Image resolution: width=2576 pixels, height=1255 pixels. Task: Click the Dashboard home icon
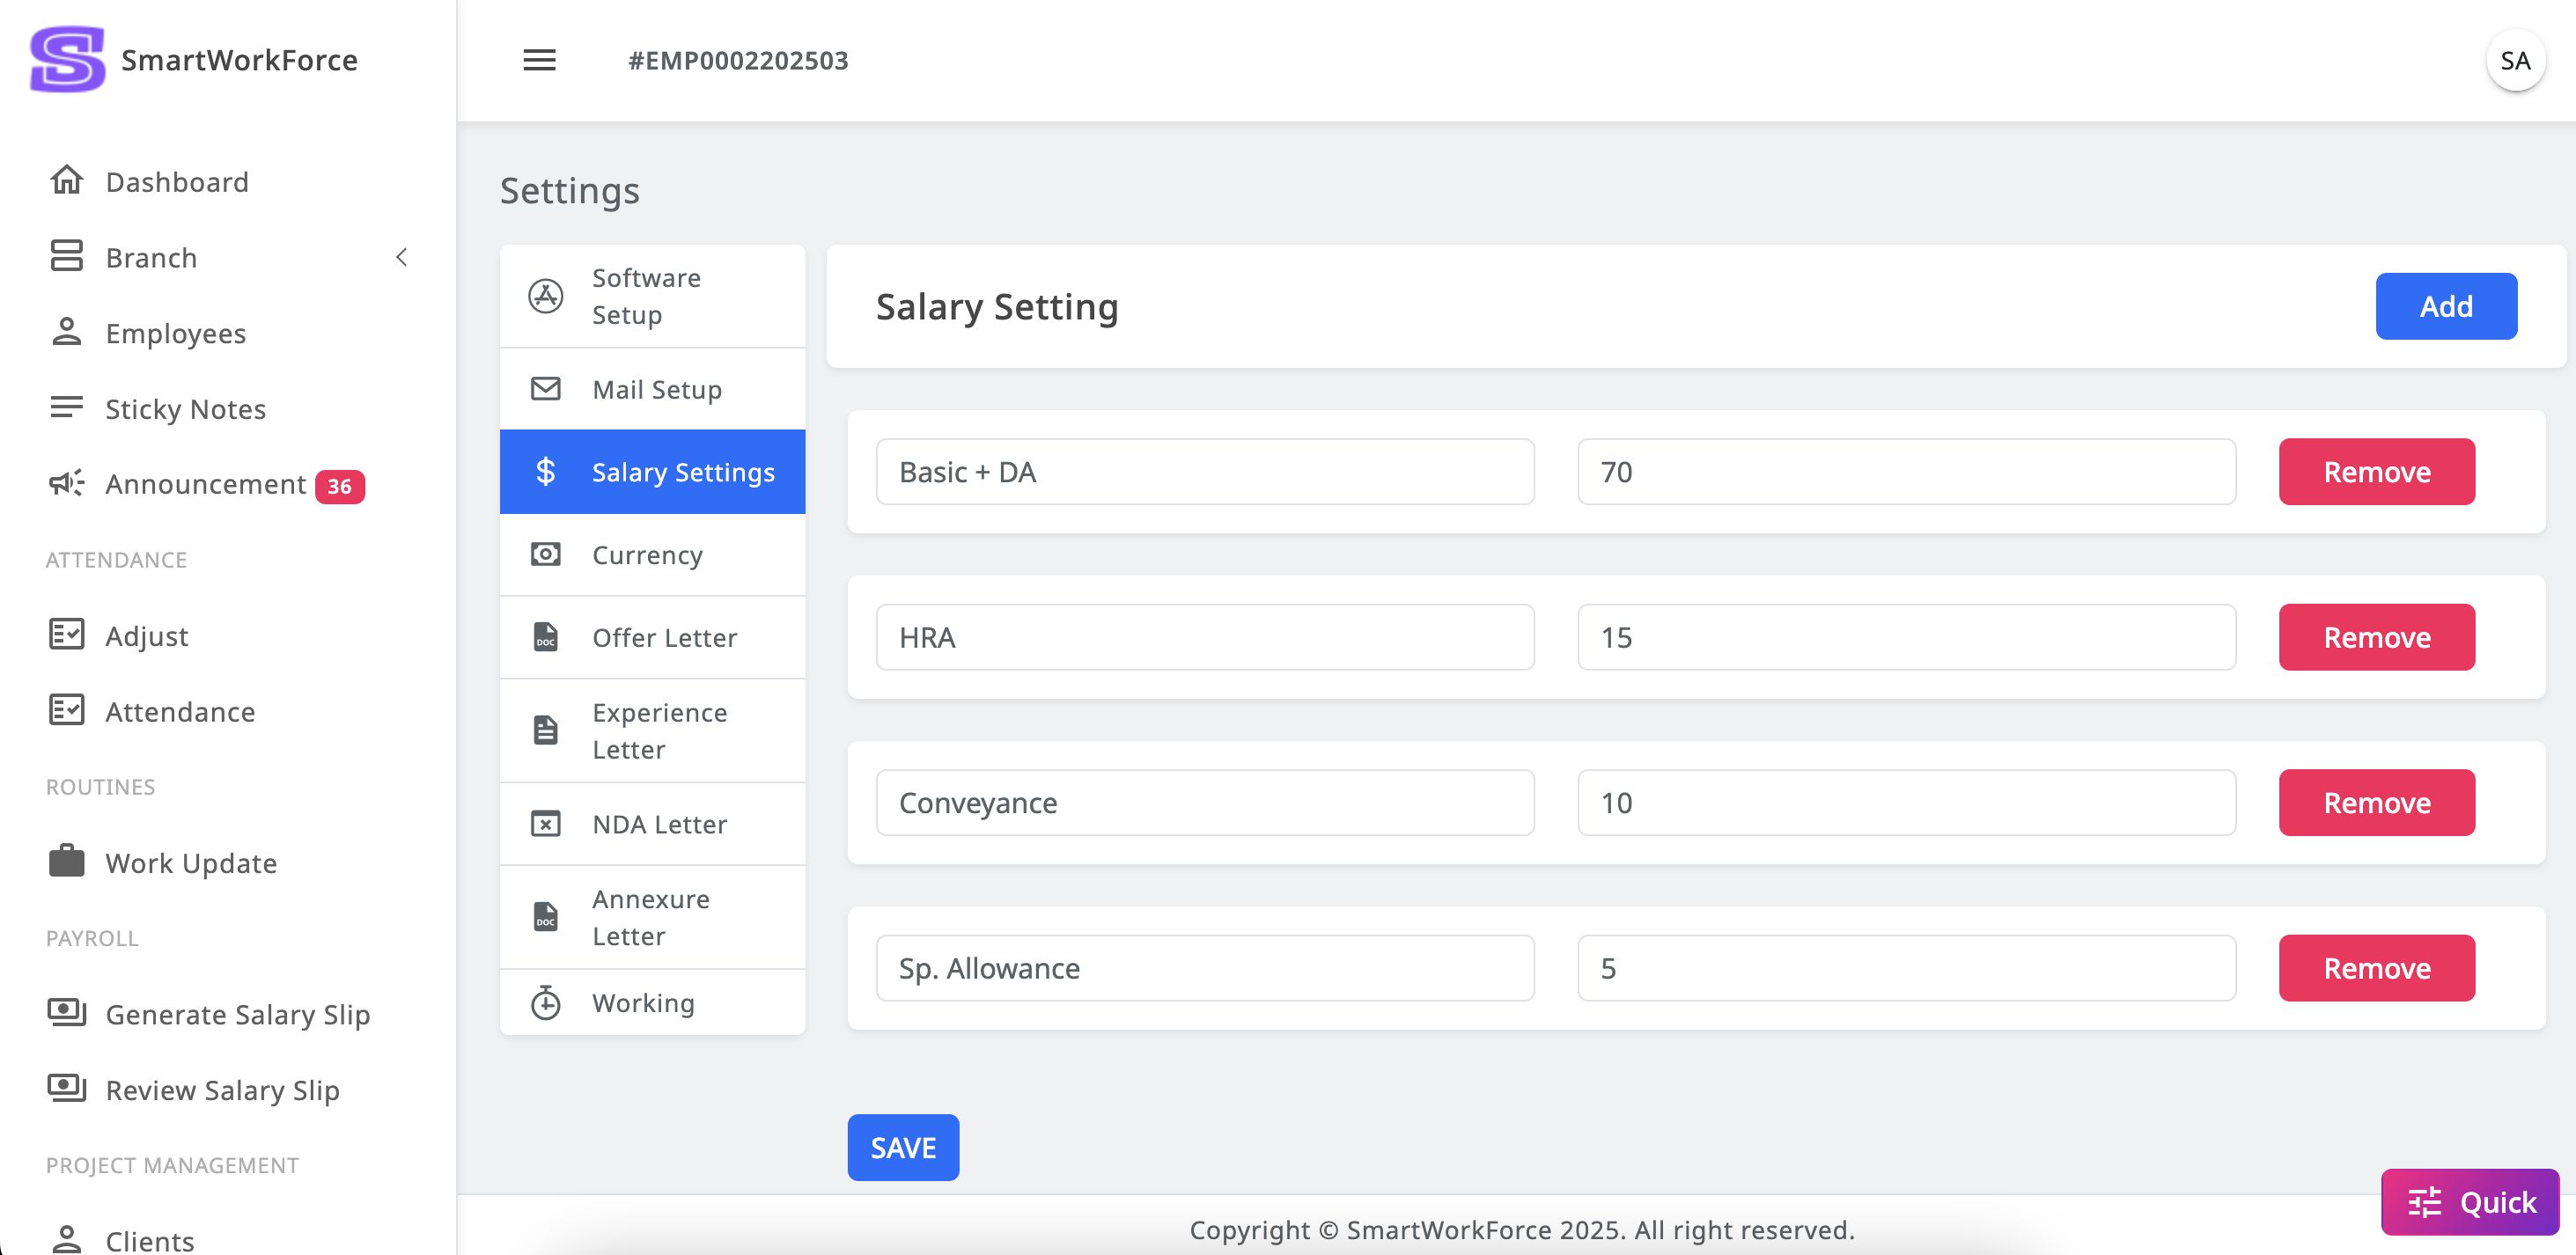pyautogui.click(x=67, y=181)
